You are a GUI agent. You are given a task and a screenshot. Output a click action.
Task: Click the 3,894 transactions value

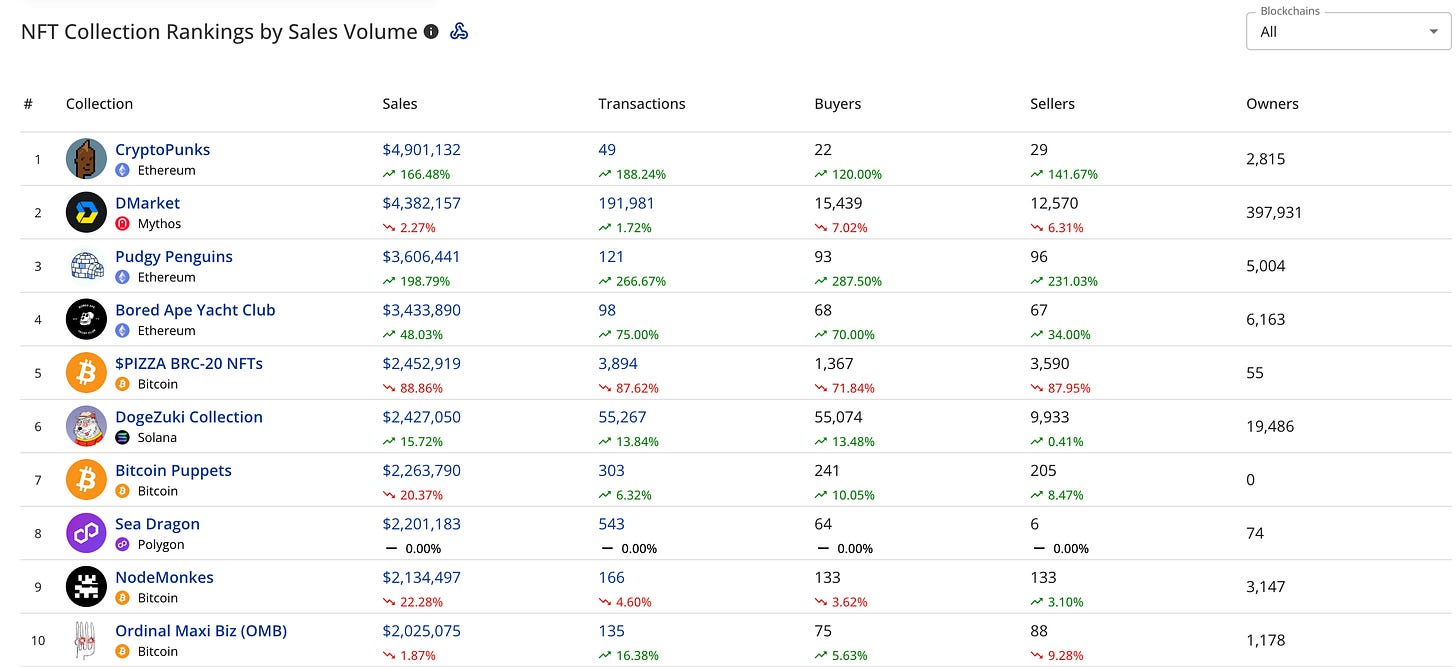click(618, 364)
